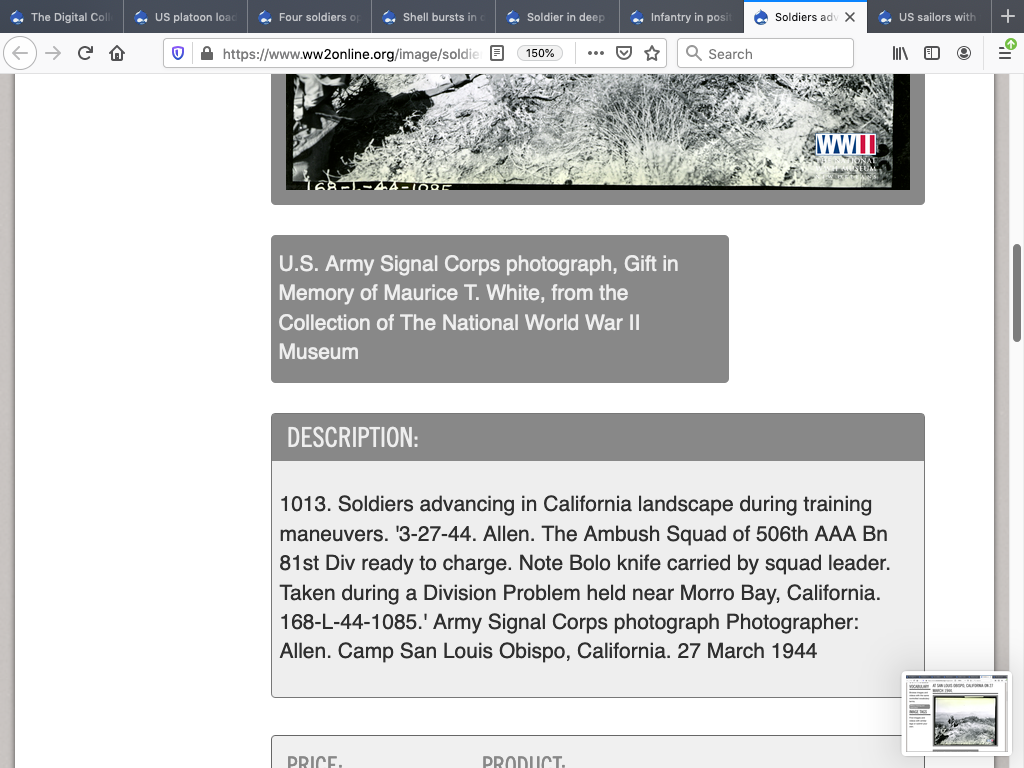
Task: Switch to 'Shell bursts in' tab
Action: 434,17
